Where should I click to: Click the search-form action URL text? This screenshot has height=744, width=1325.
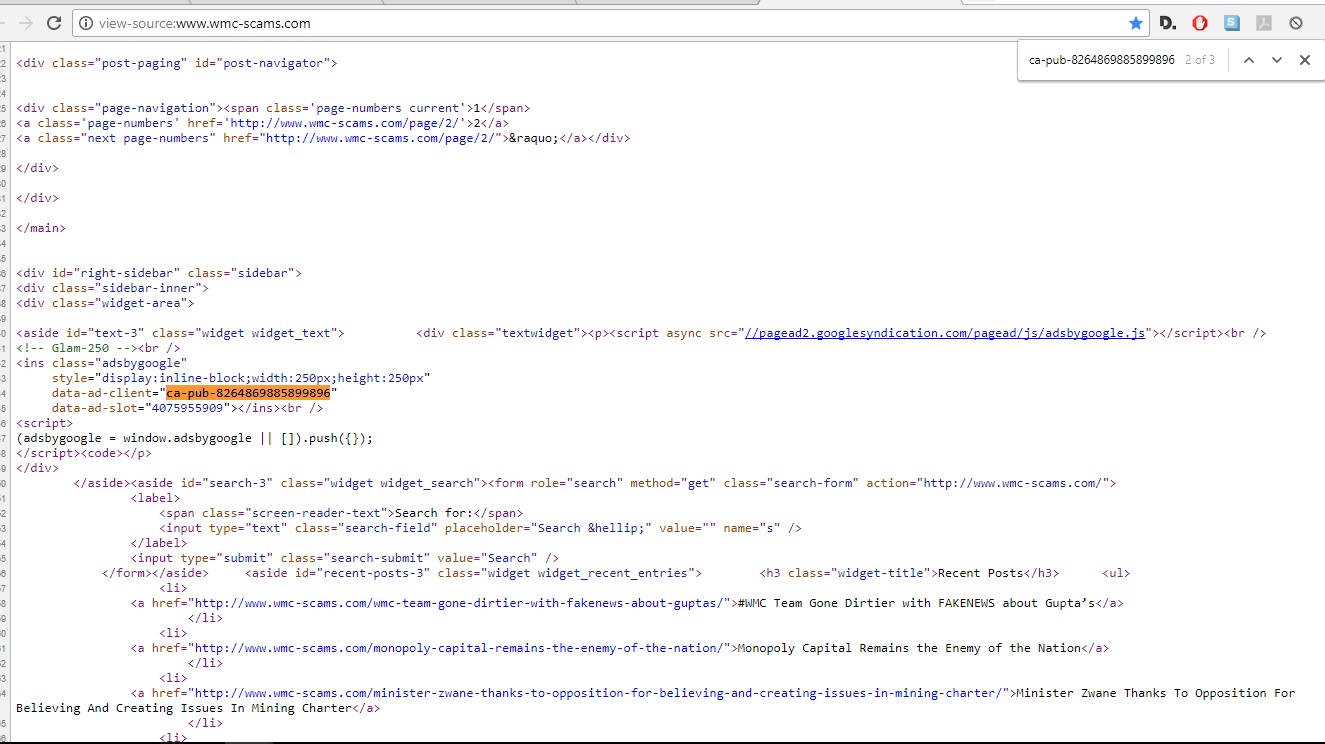[1014, 483]
